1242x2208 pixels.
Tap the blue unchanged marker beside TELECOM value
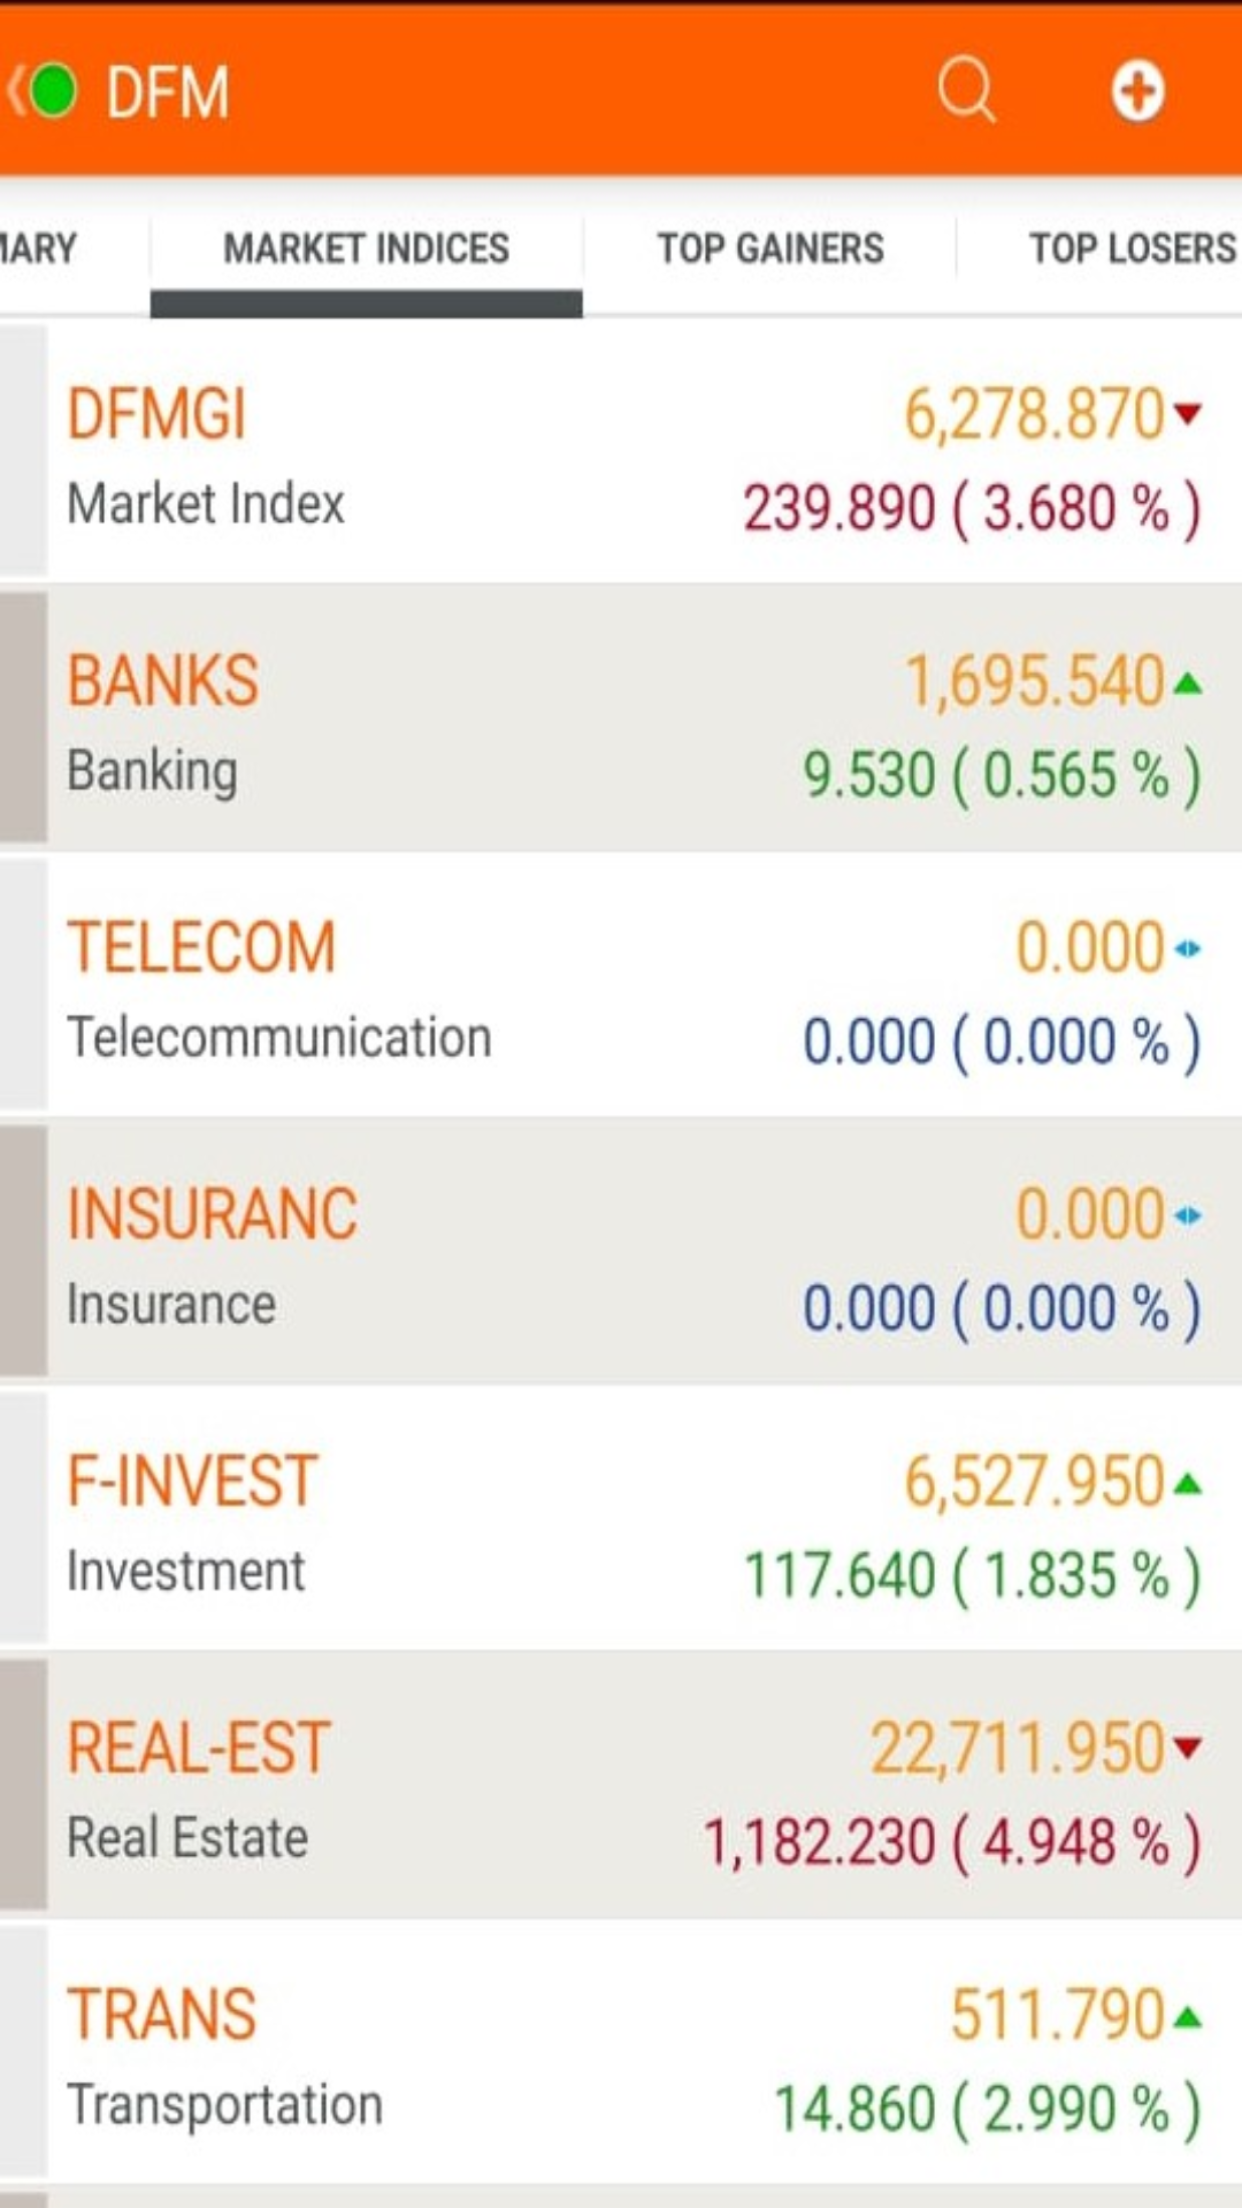pyautogui.click(x=1187, y=948)
